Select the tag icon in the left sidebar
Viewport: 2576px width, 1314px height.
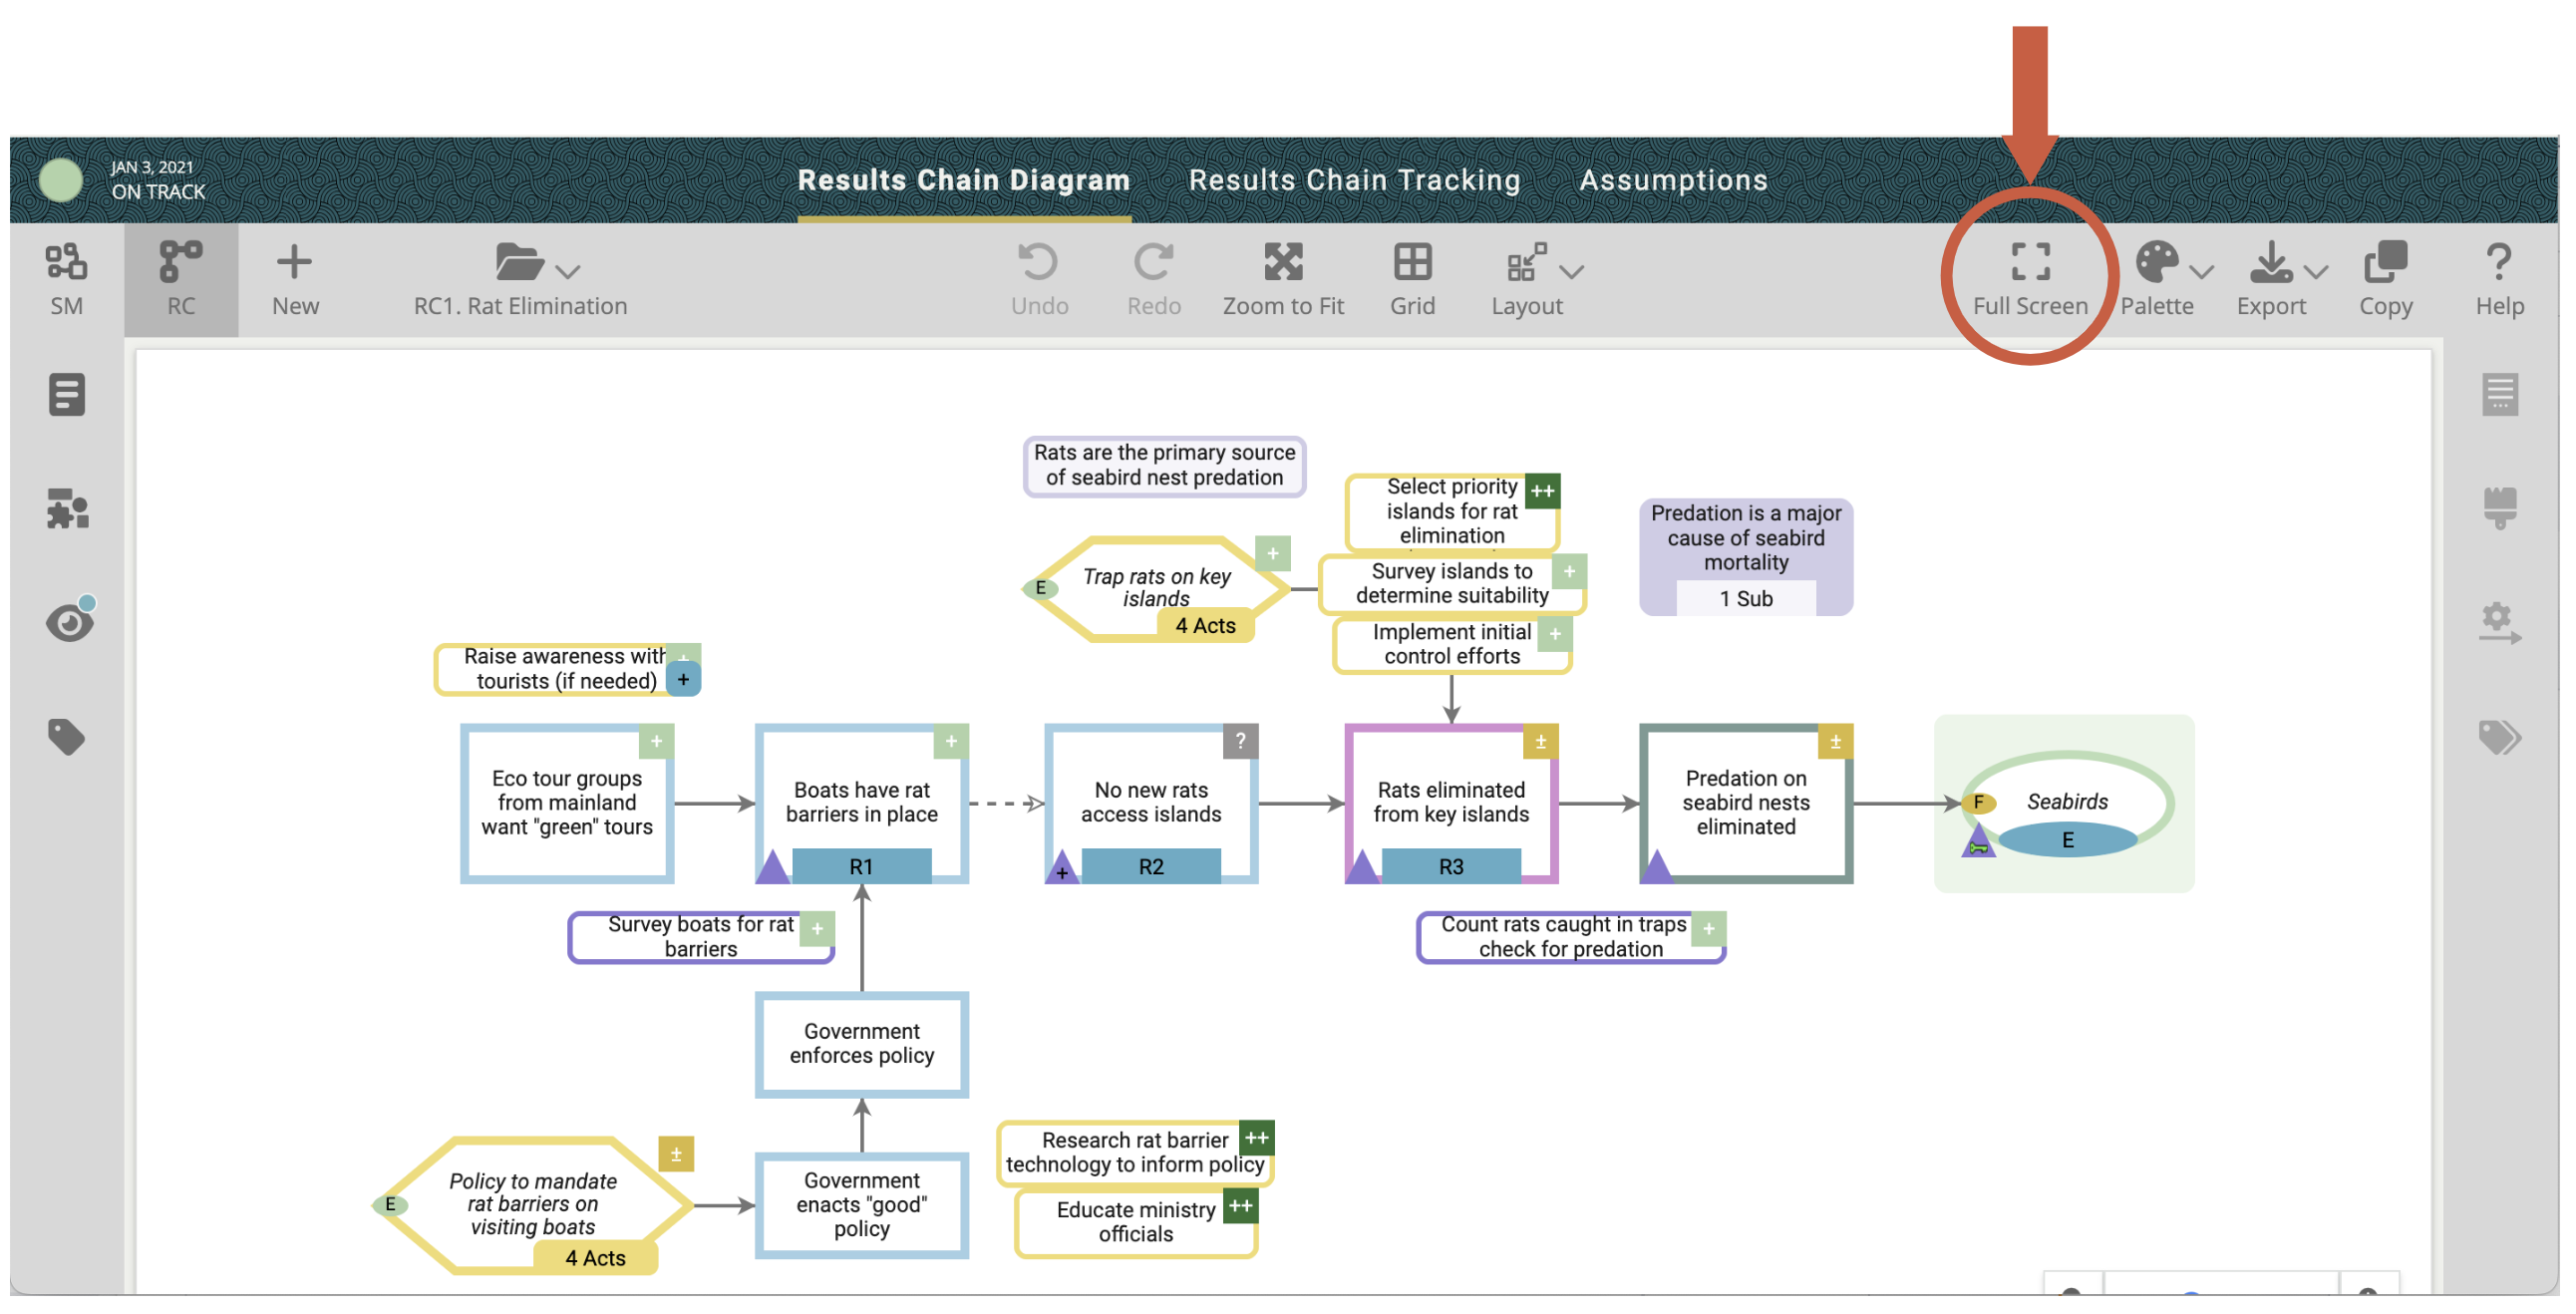[66, 737]
